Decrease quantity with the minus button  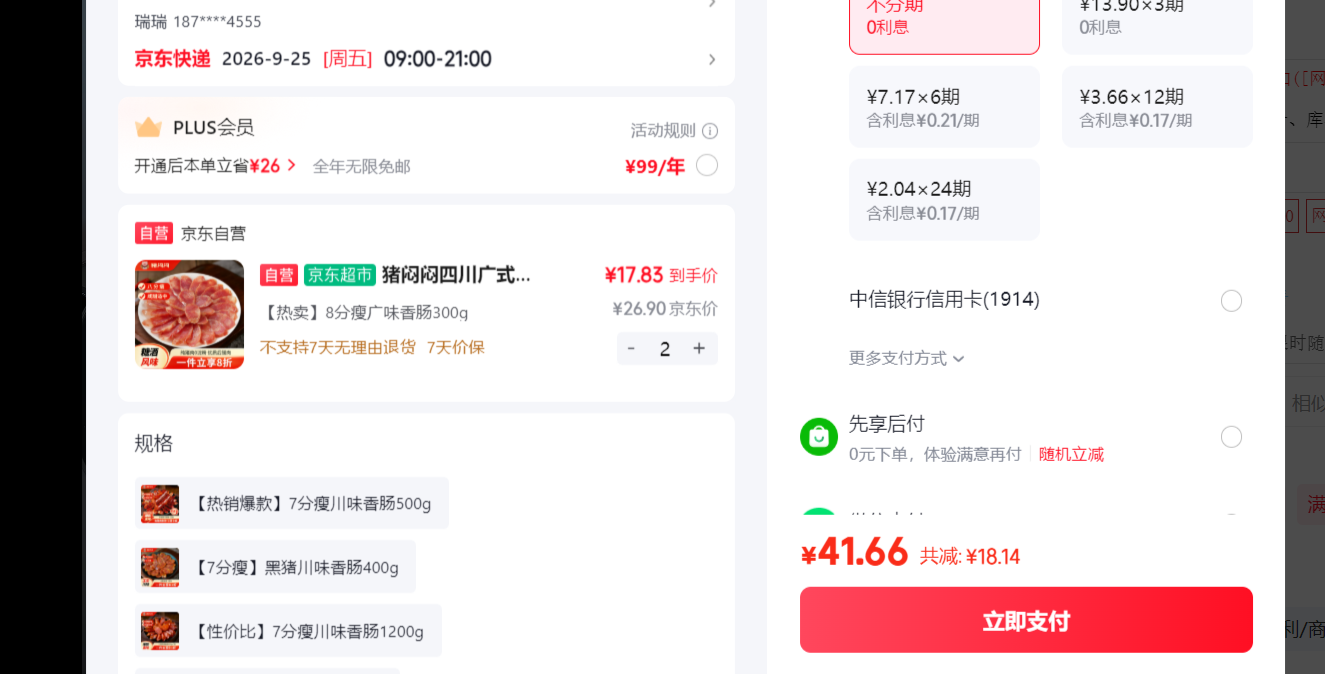click(631, 348)
